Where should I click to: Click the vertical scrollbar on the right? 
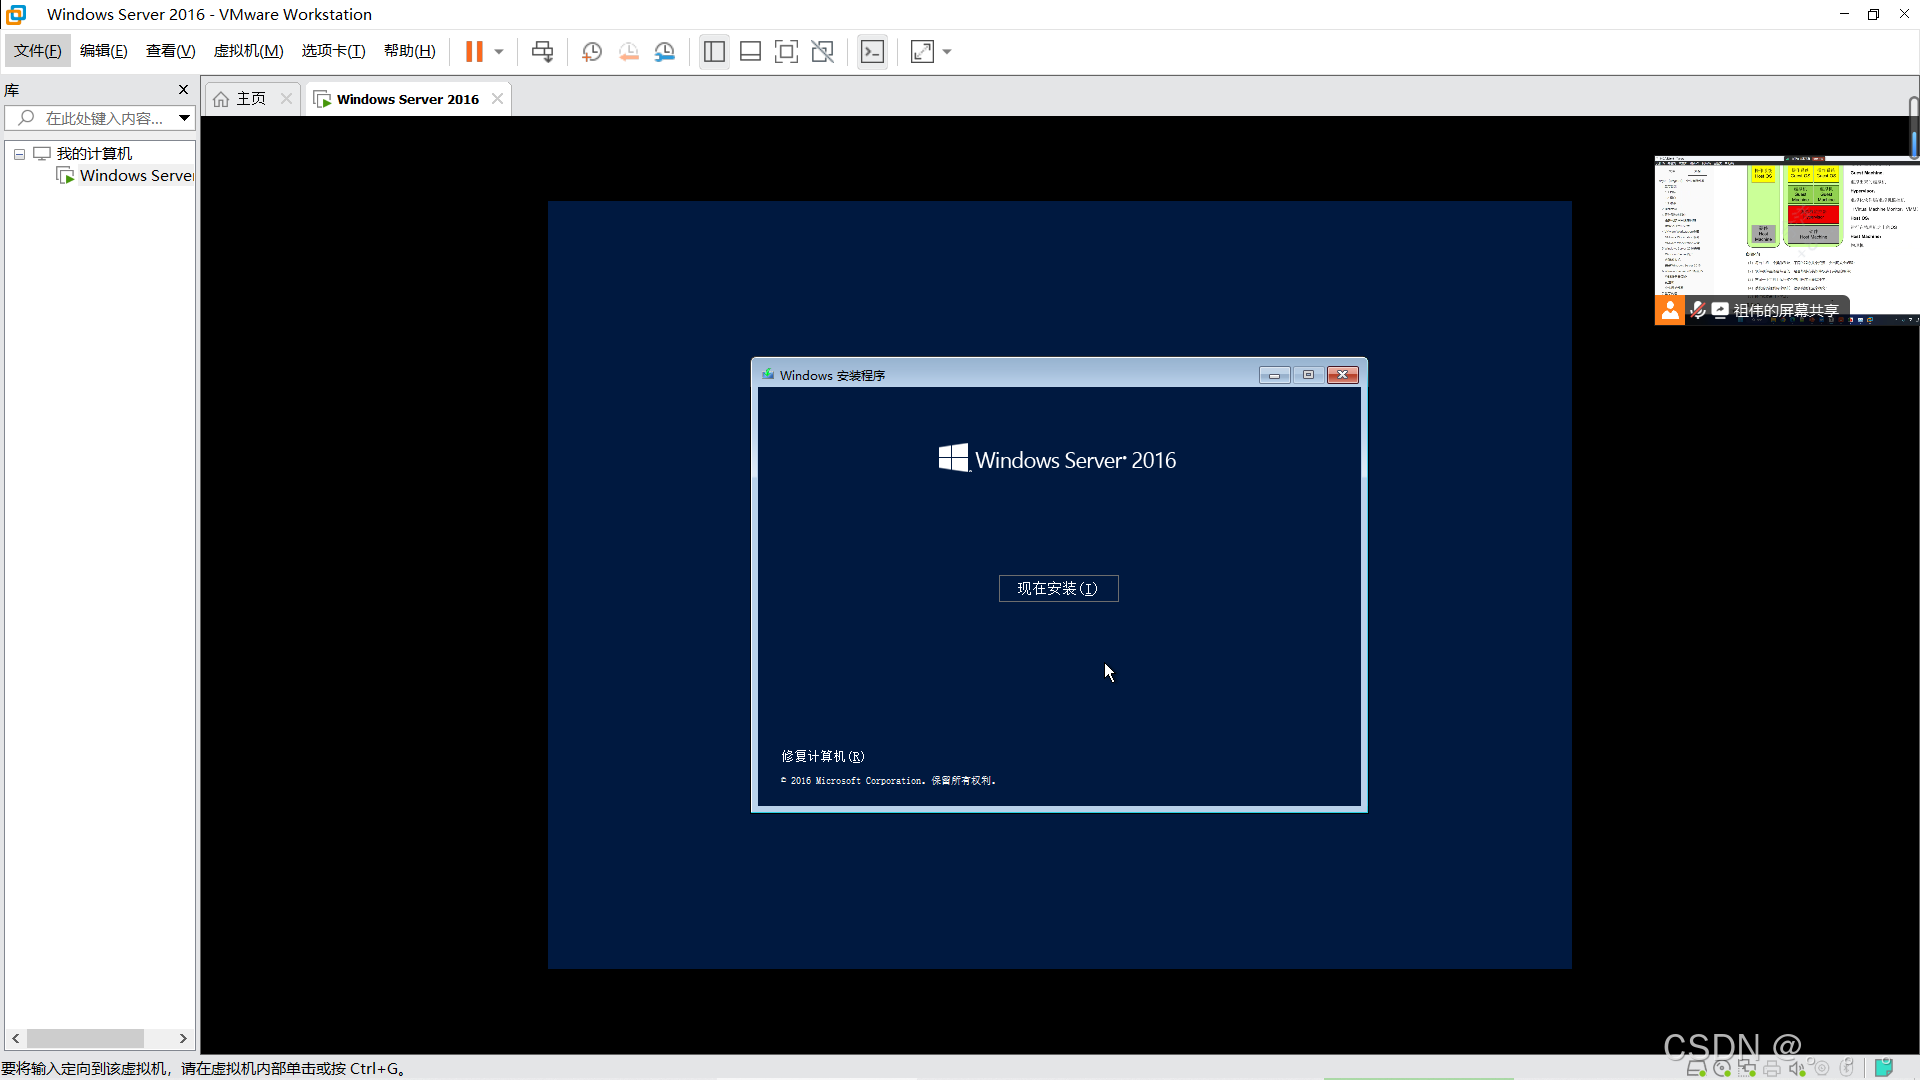point(1914,127)
